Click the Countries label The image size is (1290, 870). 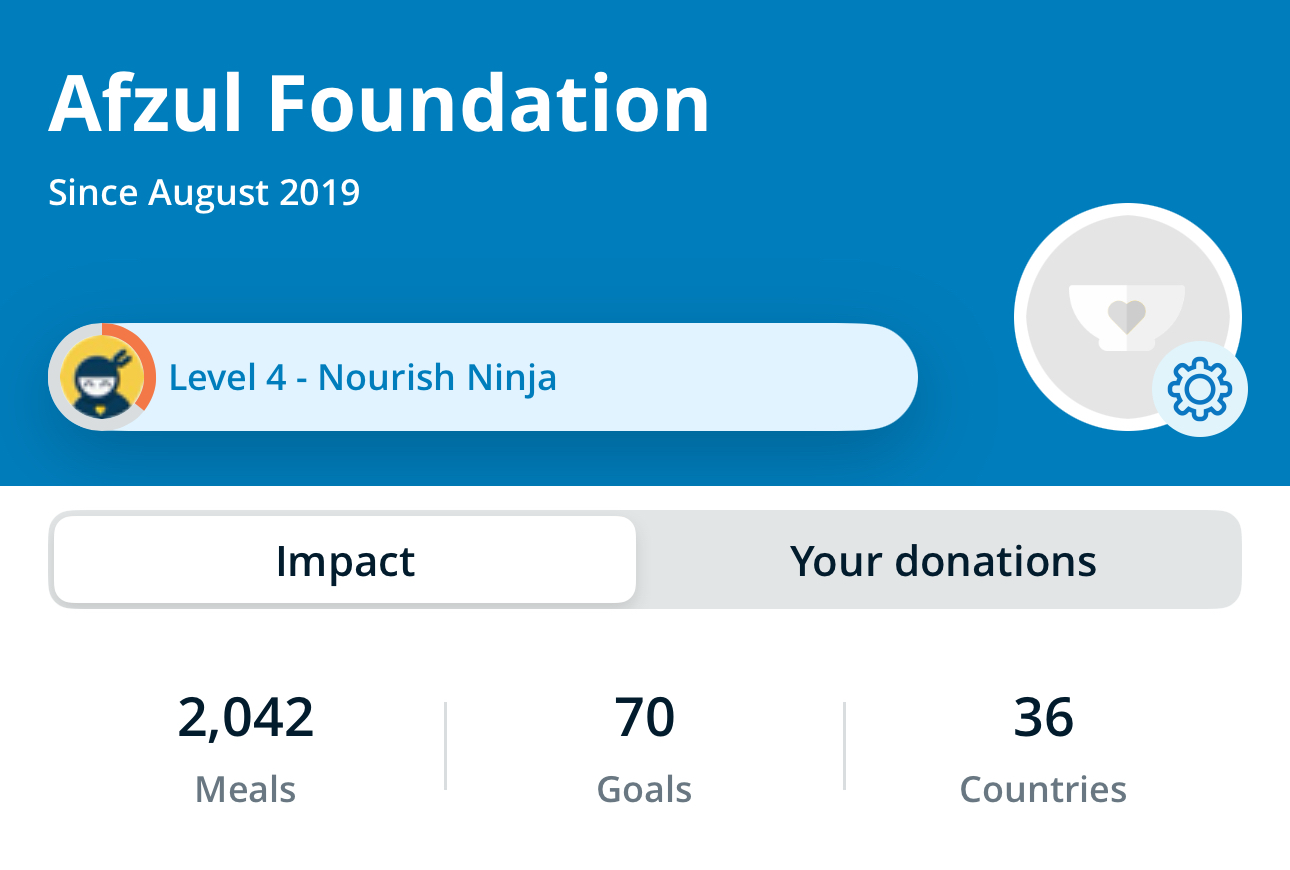point(1044,789)
